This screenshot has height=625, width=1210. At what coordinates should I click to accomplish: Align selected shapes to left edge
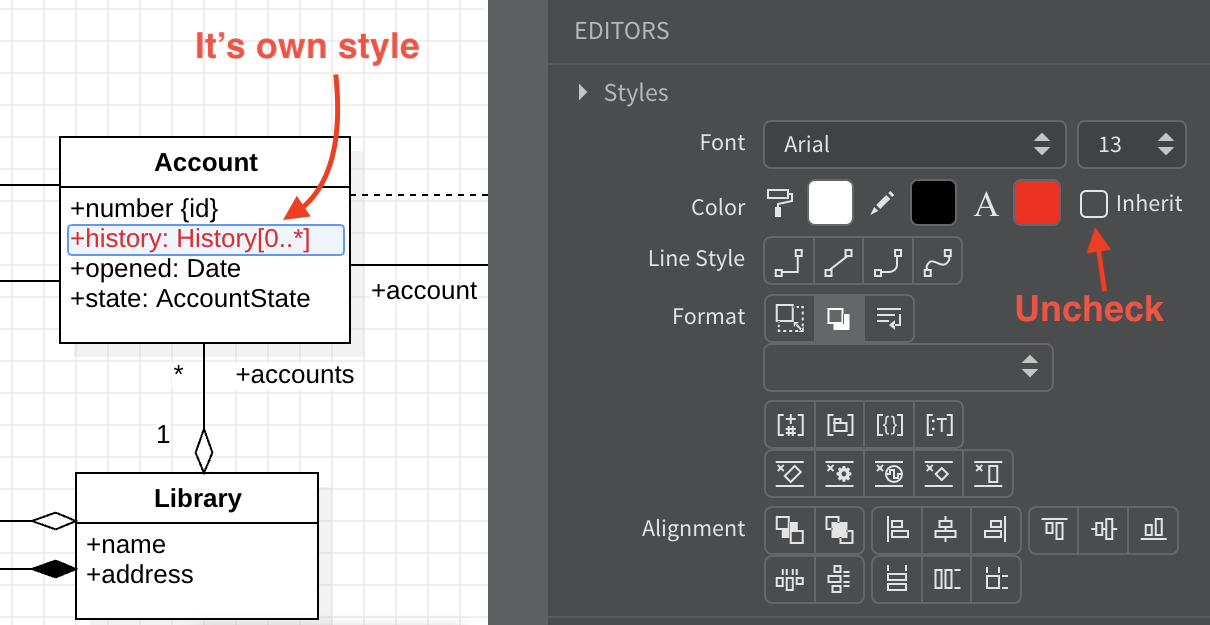(x=897, y=530)
